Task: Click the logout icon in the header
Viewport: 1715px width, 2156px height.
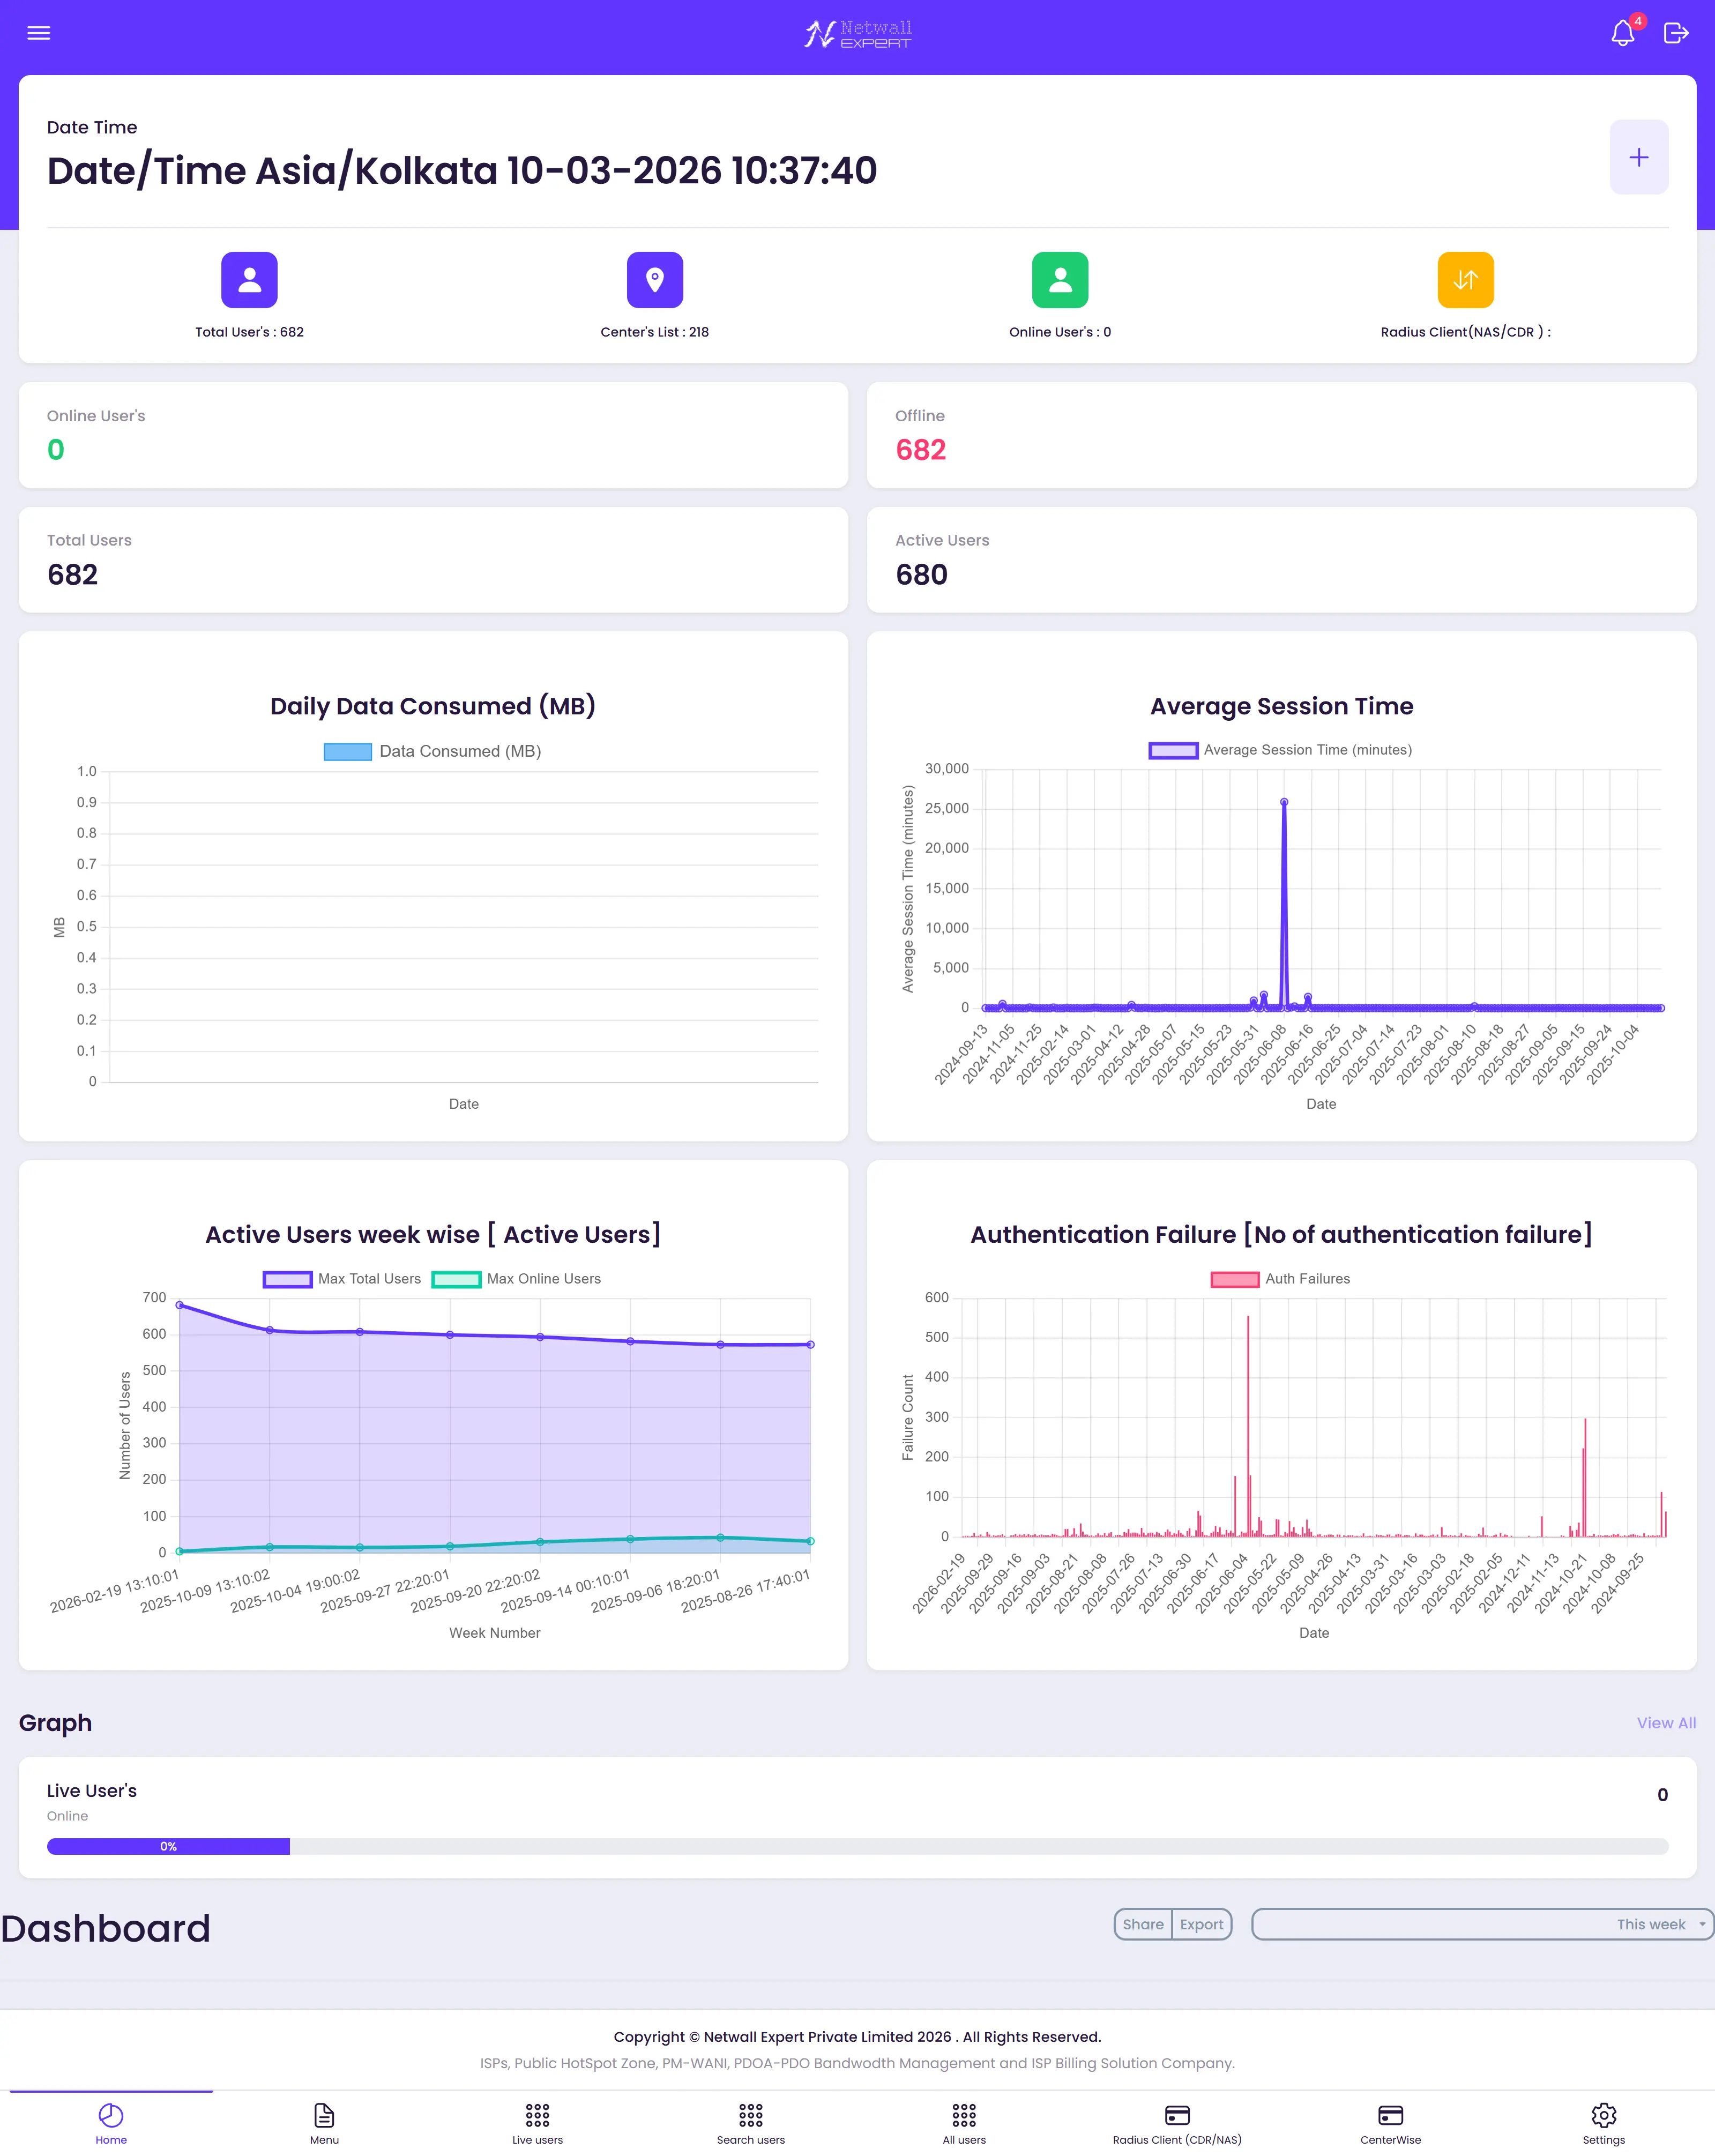Action: click(1676, 33)
